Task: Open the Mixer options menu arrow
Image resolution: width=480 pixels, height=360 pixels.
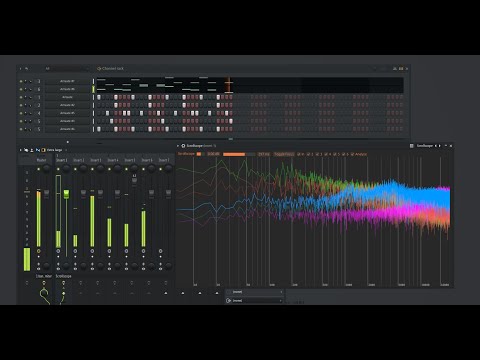Action: (21, 150)
